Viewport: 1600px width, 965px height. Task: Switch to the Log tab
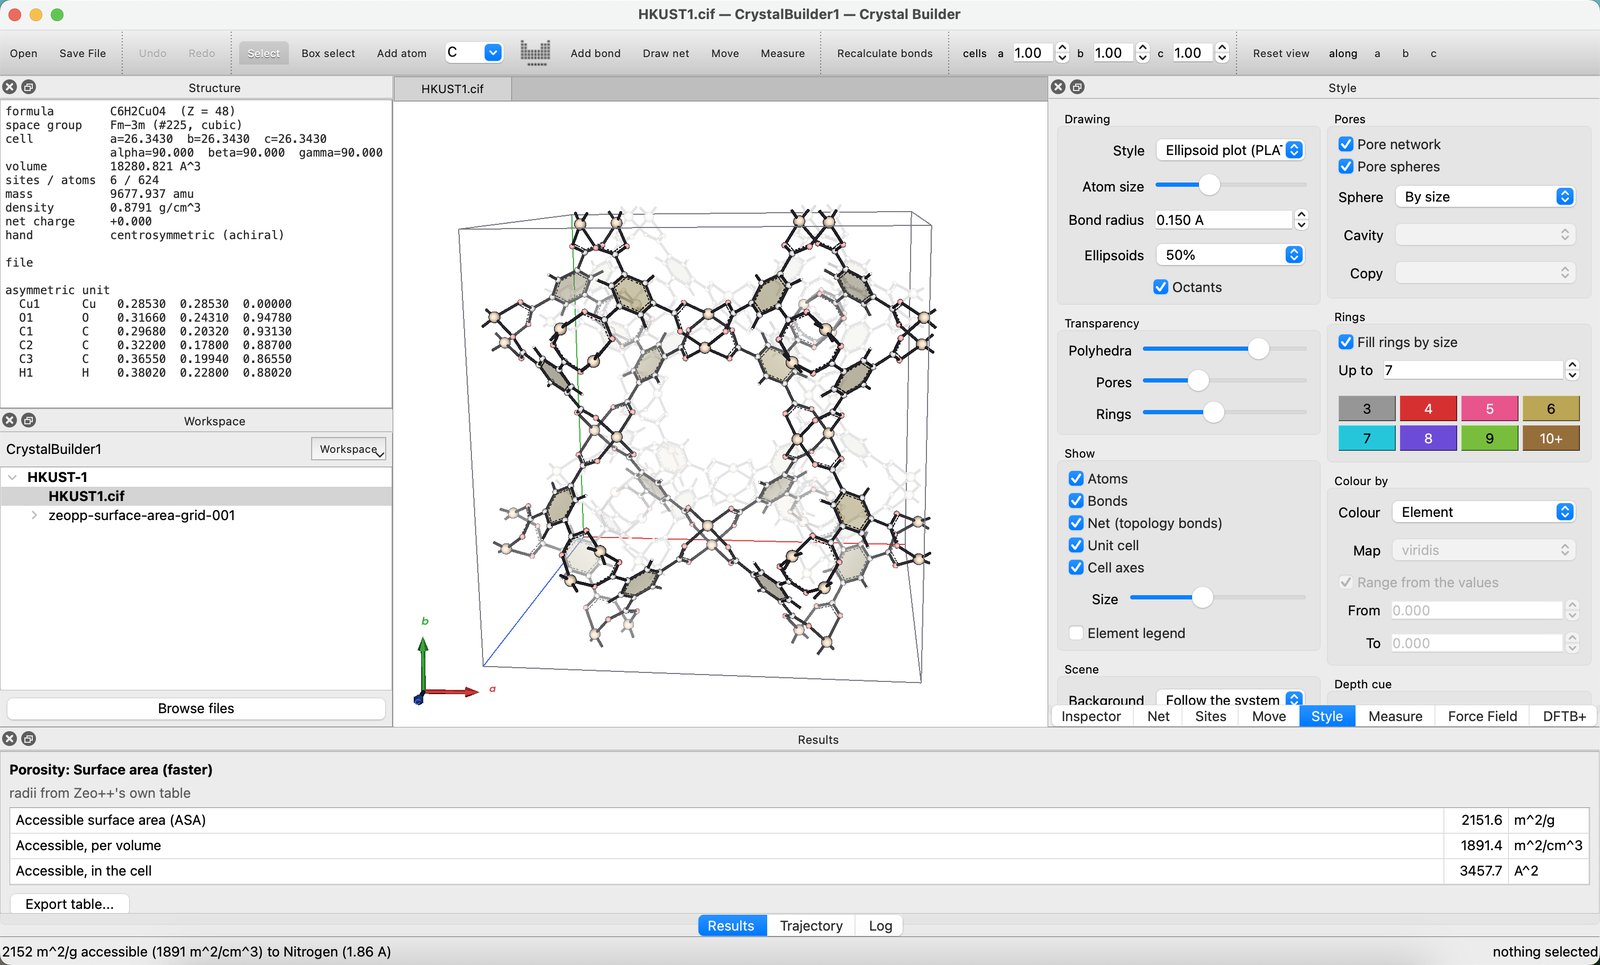point(880,926)
